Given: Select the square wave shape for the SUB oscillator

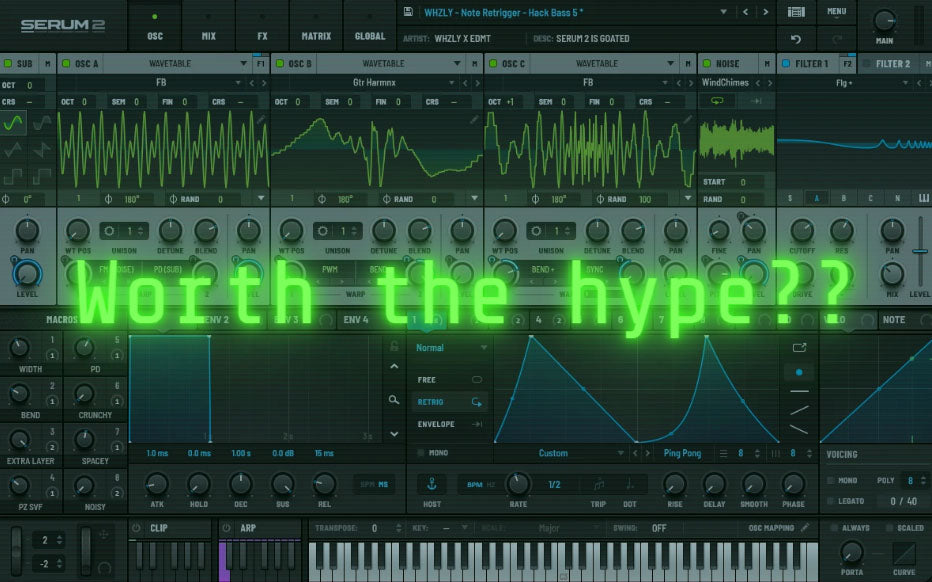Looking at the screenshot, I should click(x=12, y=177).
